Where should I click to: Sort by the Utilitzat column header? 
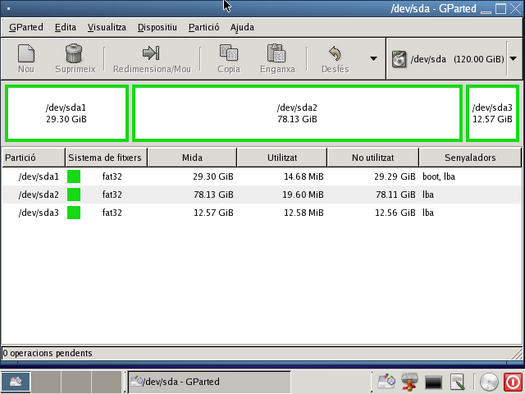(282, 157)
